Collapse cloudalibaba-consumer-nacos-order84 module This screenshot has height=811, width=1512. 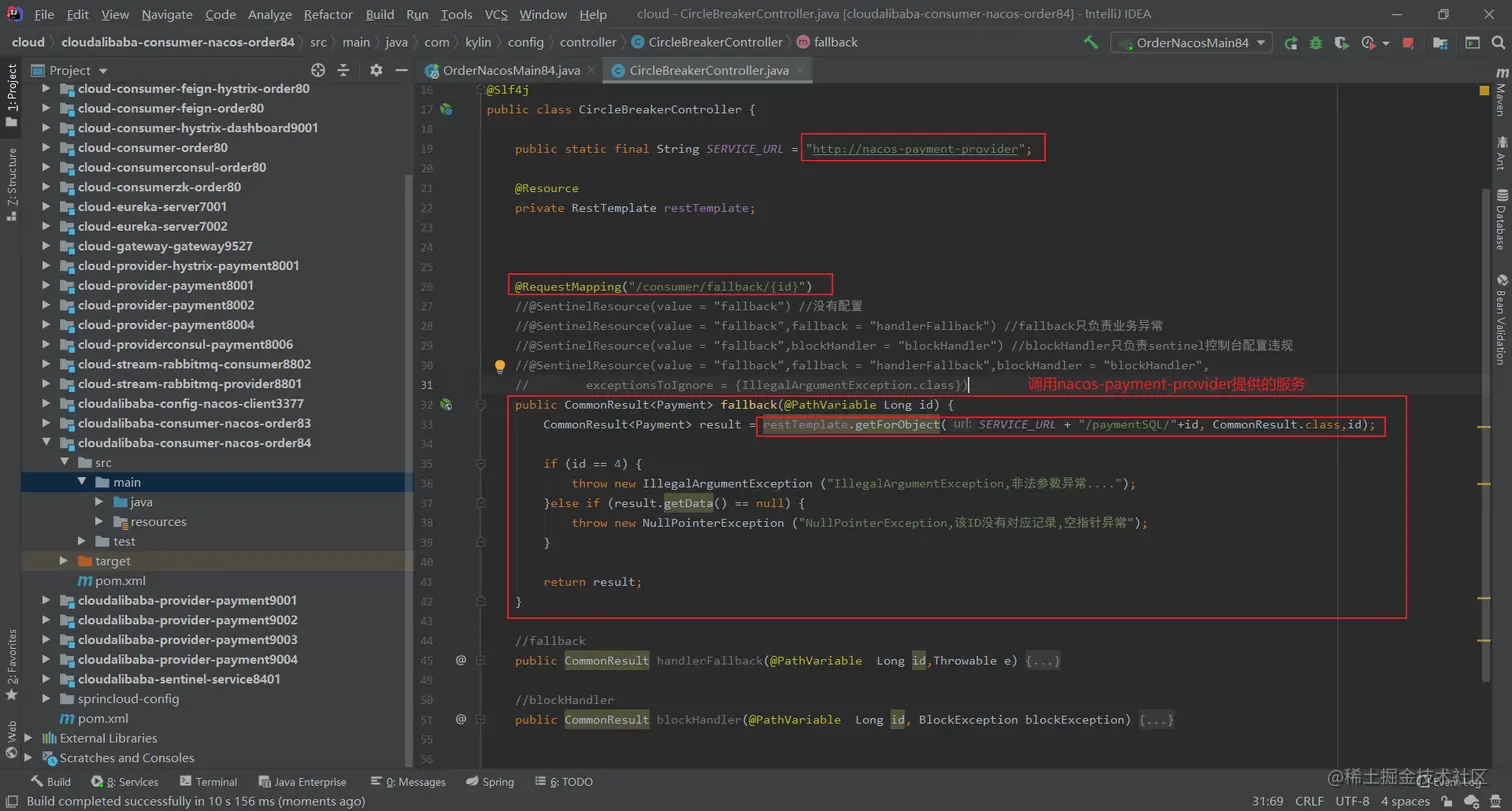pyautogui.click(x=47, y=443)
